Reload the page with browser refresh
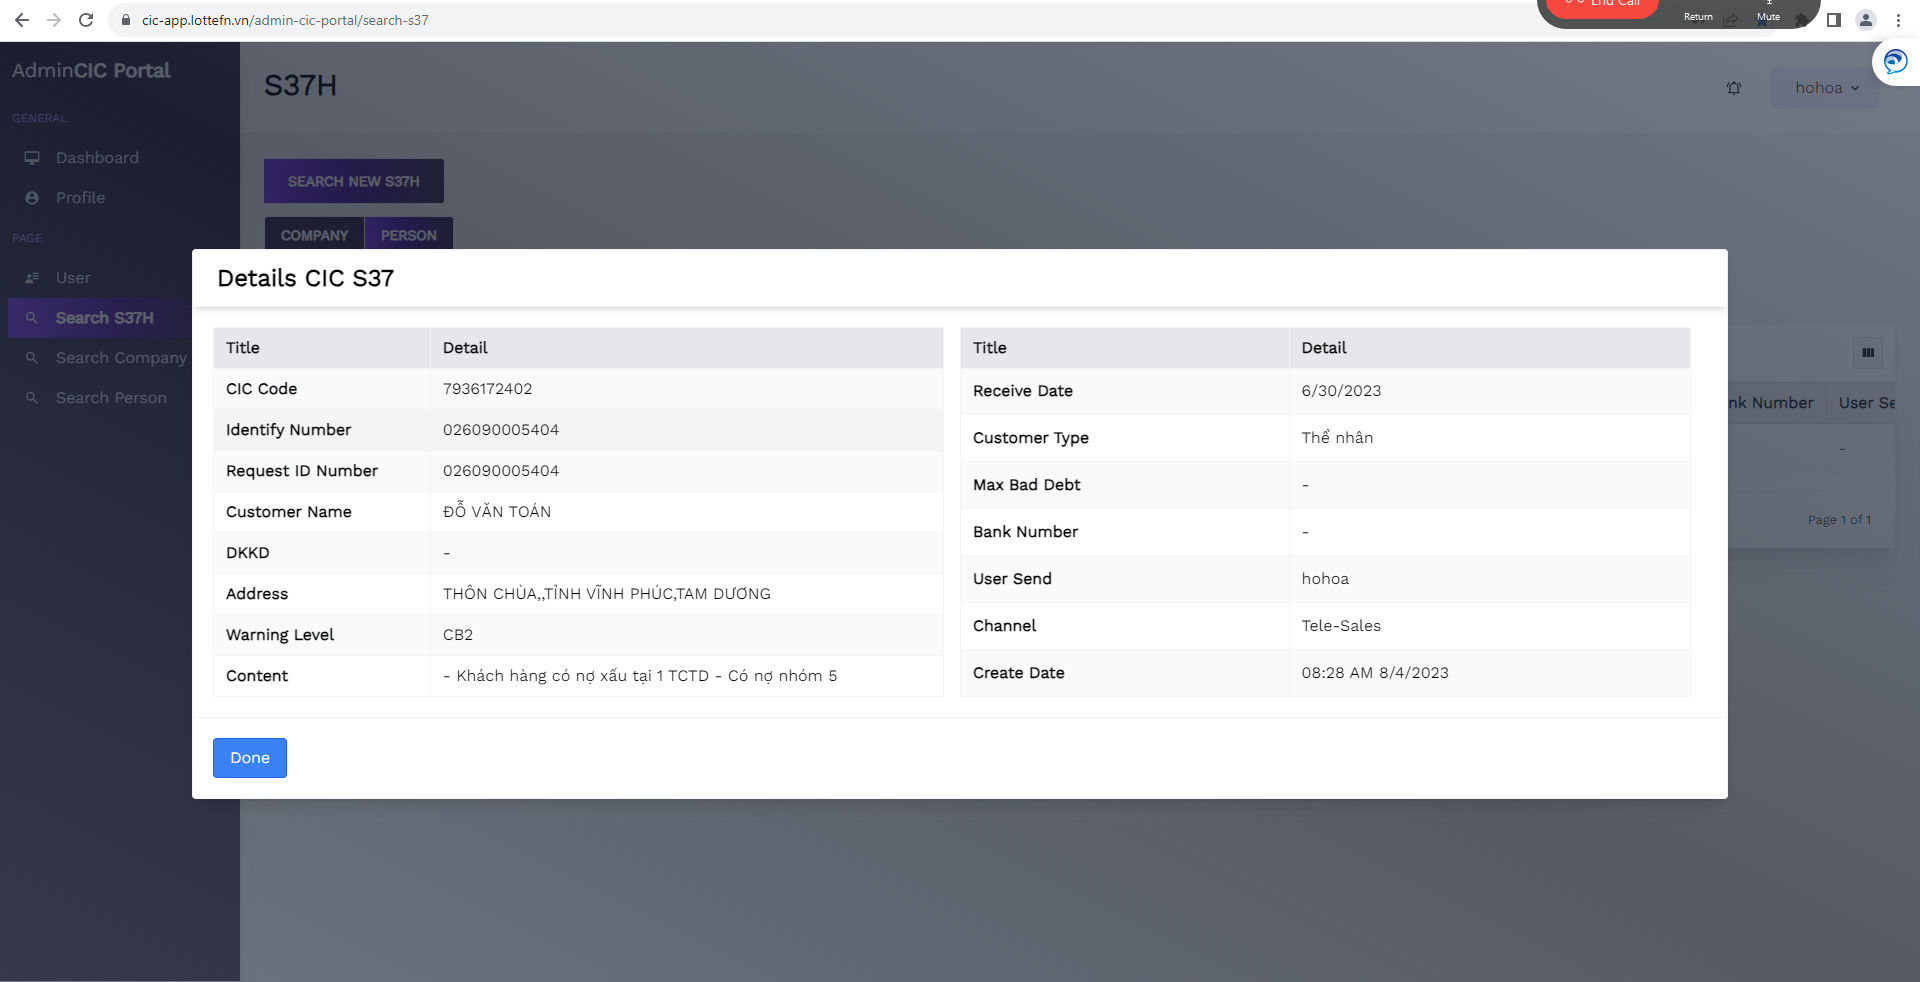The height and width of the screenshot is (982, 1920). tap(86, 20)
